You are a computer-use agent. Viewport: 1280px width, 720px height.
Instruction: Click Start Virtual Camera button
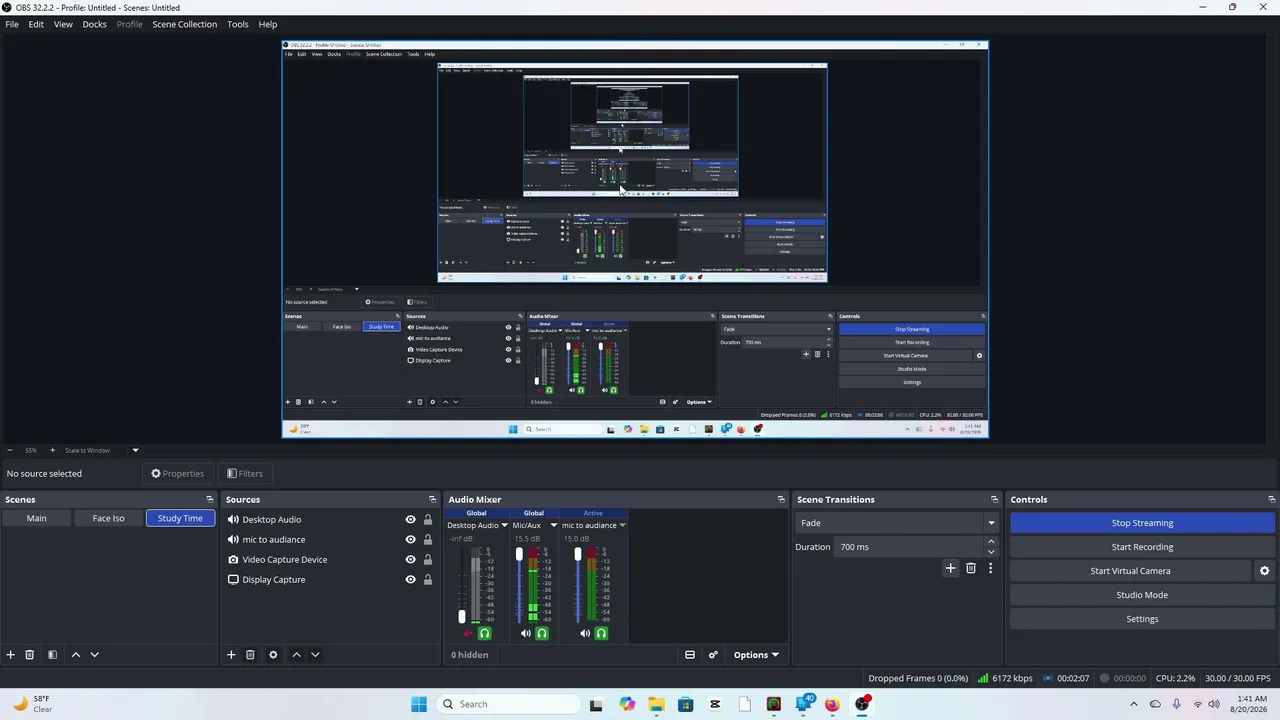pos(1130,571)
